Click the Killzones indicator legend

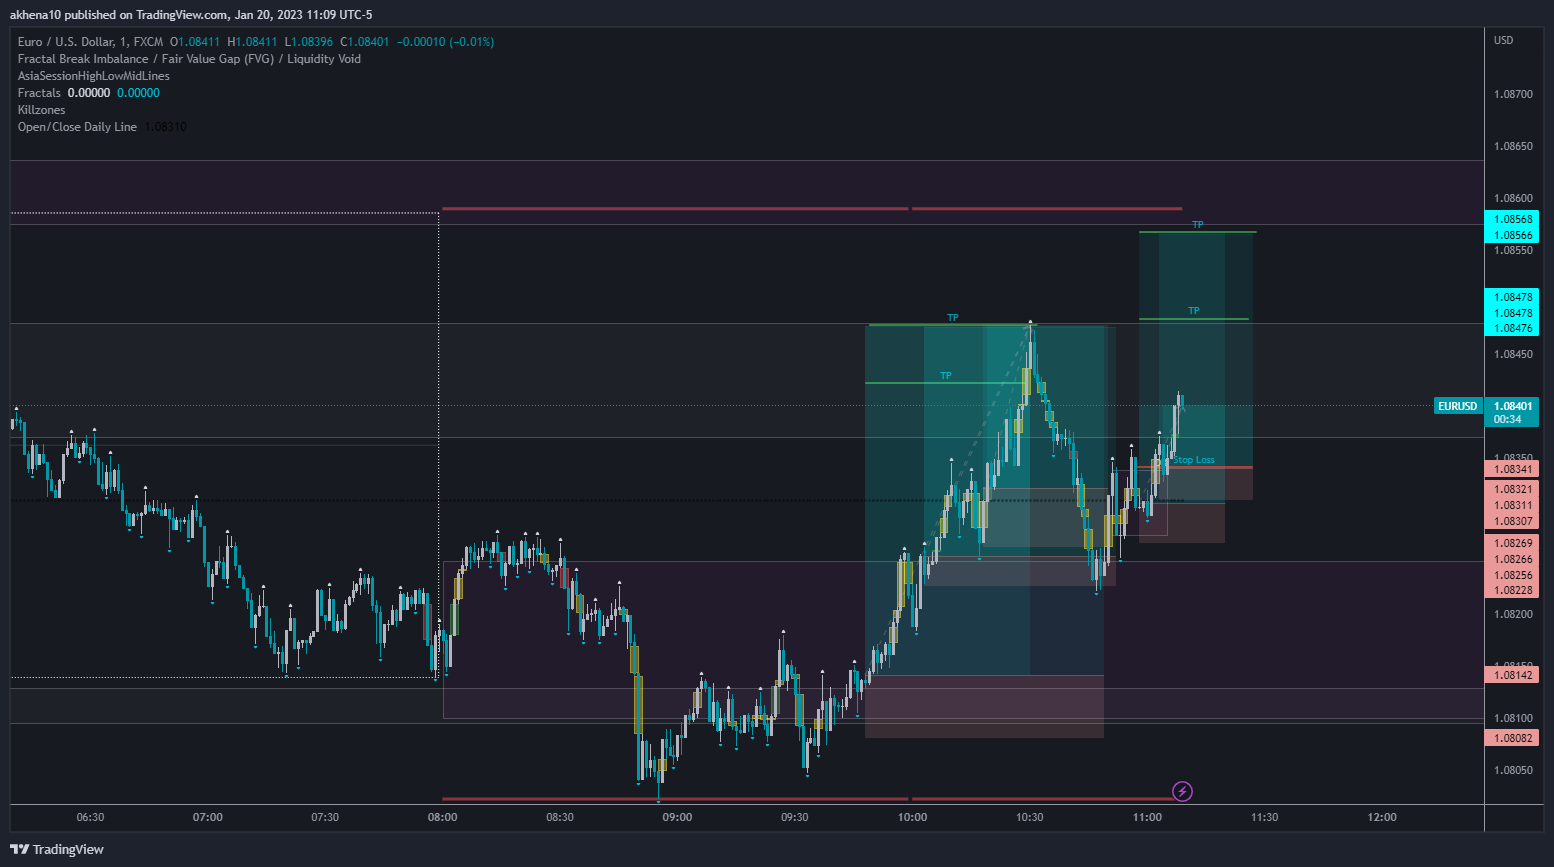click(x=41, y=110)
